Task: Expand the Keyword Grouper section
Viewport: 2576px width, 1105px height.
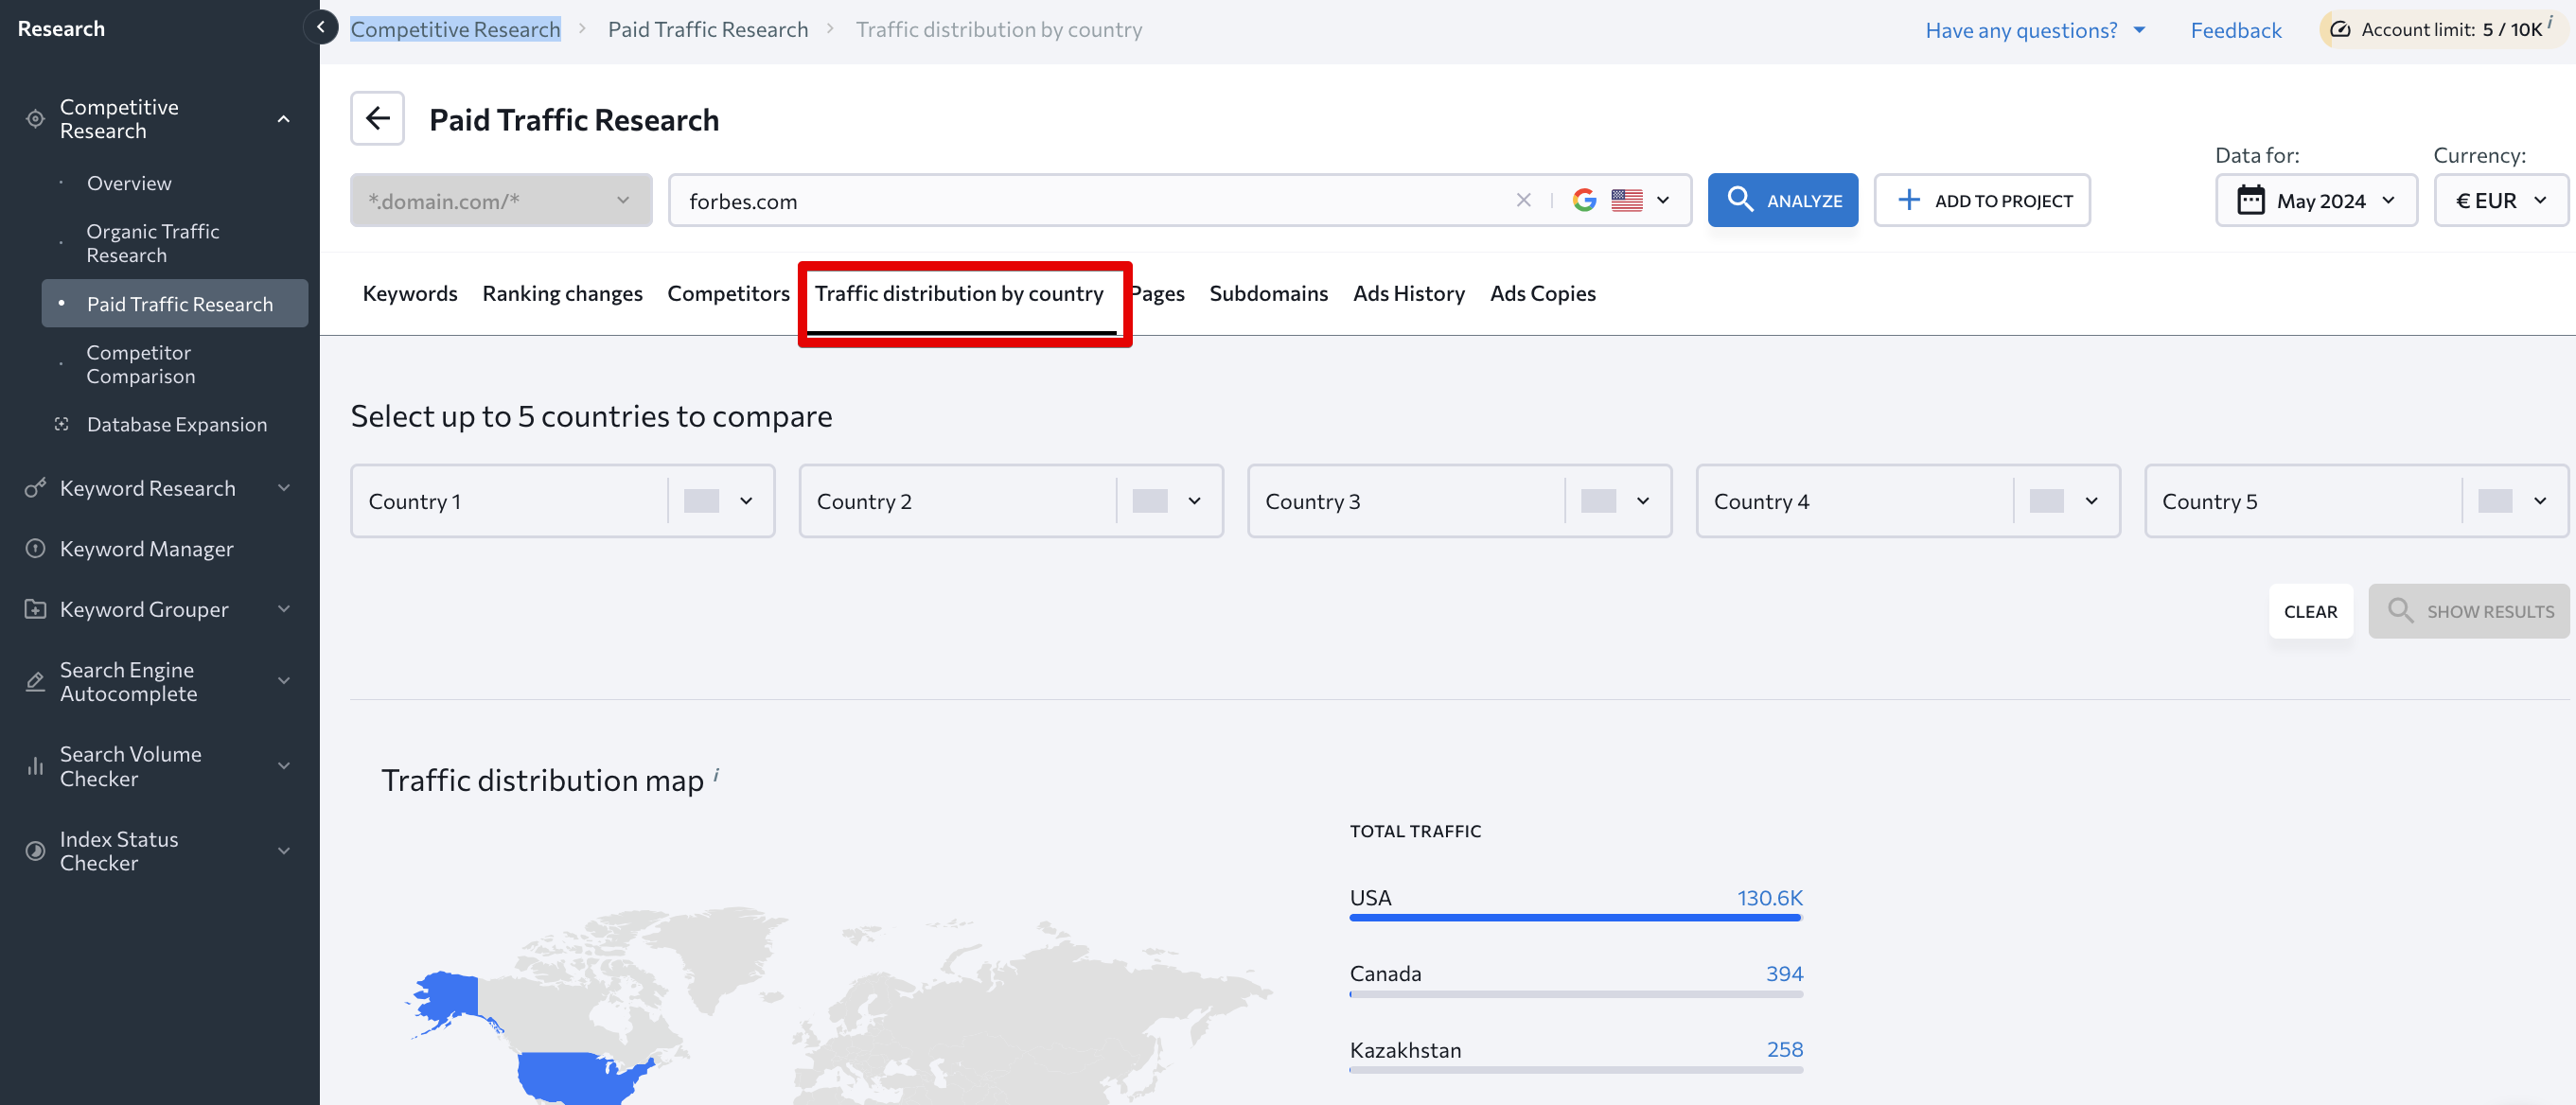Action: click(284, 609)
